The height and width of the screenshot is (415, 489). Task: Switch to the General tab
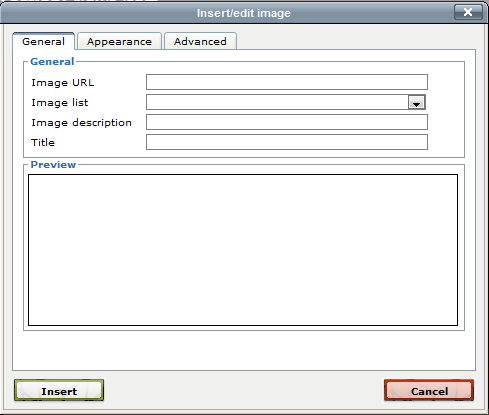click(x=43, y=41)
